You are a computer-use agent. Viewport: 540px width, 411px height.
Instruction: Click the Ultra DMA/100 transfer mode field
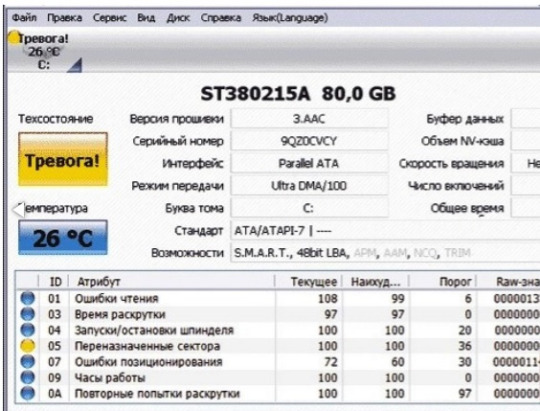click(x=309, y=186)
